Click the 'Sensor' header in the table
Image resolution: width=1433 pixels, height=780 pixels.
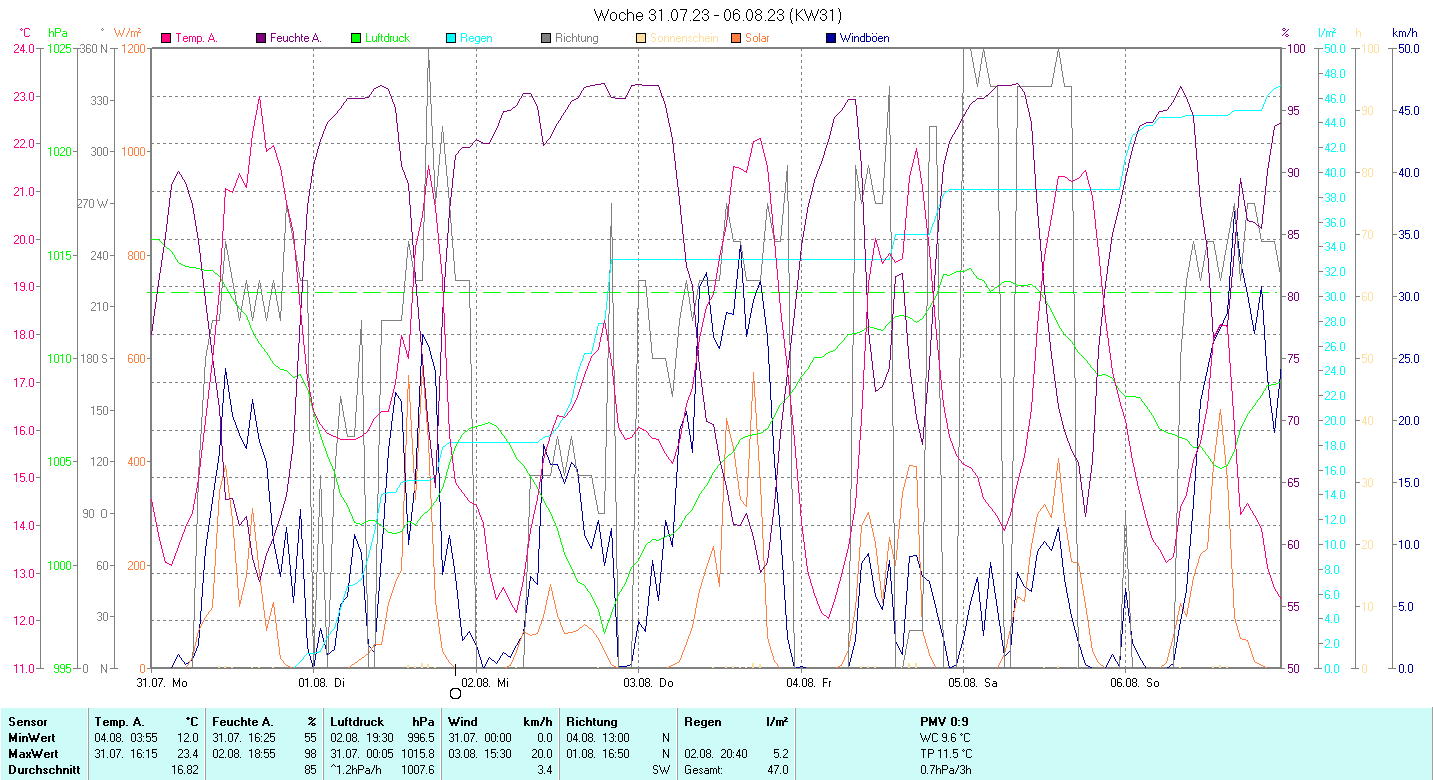click(x=26, y=721)
